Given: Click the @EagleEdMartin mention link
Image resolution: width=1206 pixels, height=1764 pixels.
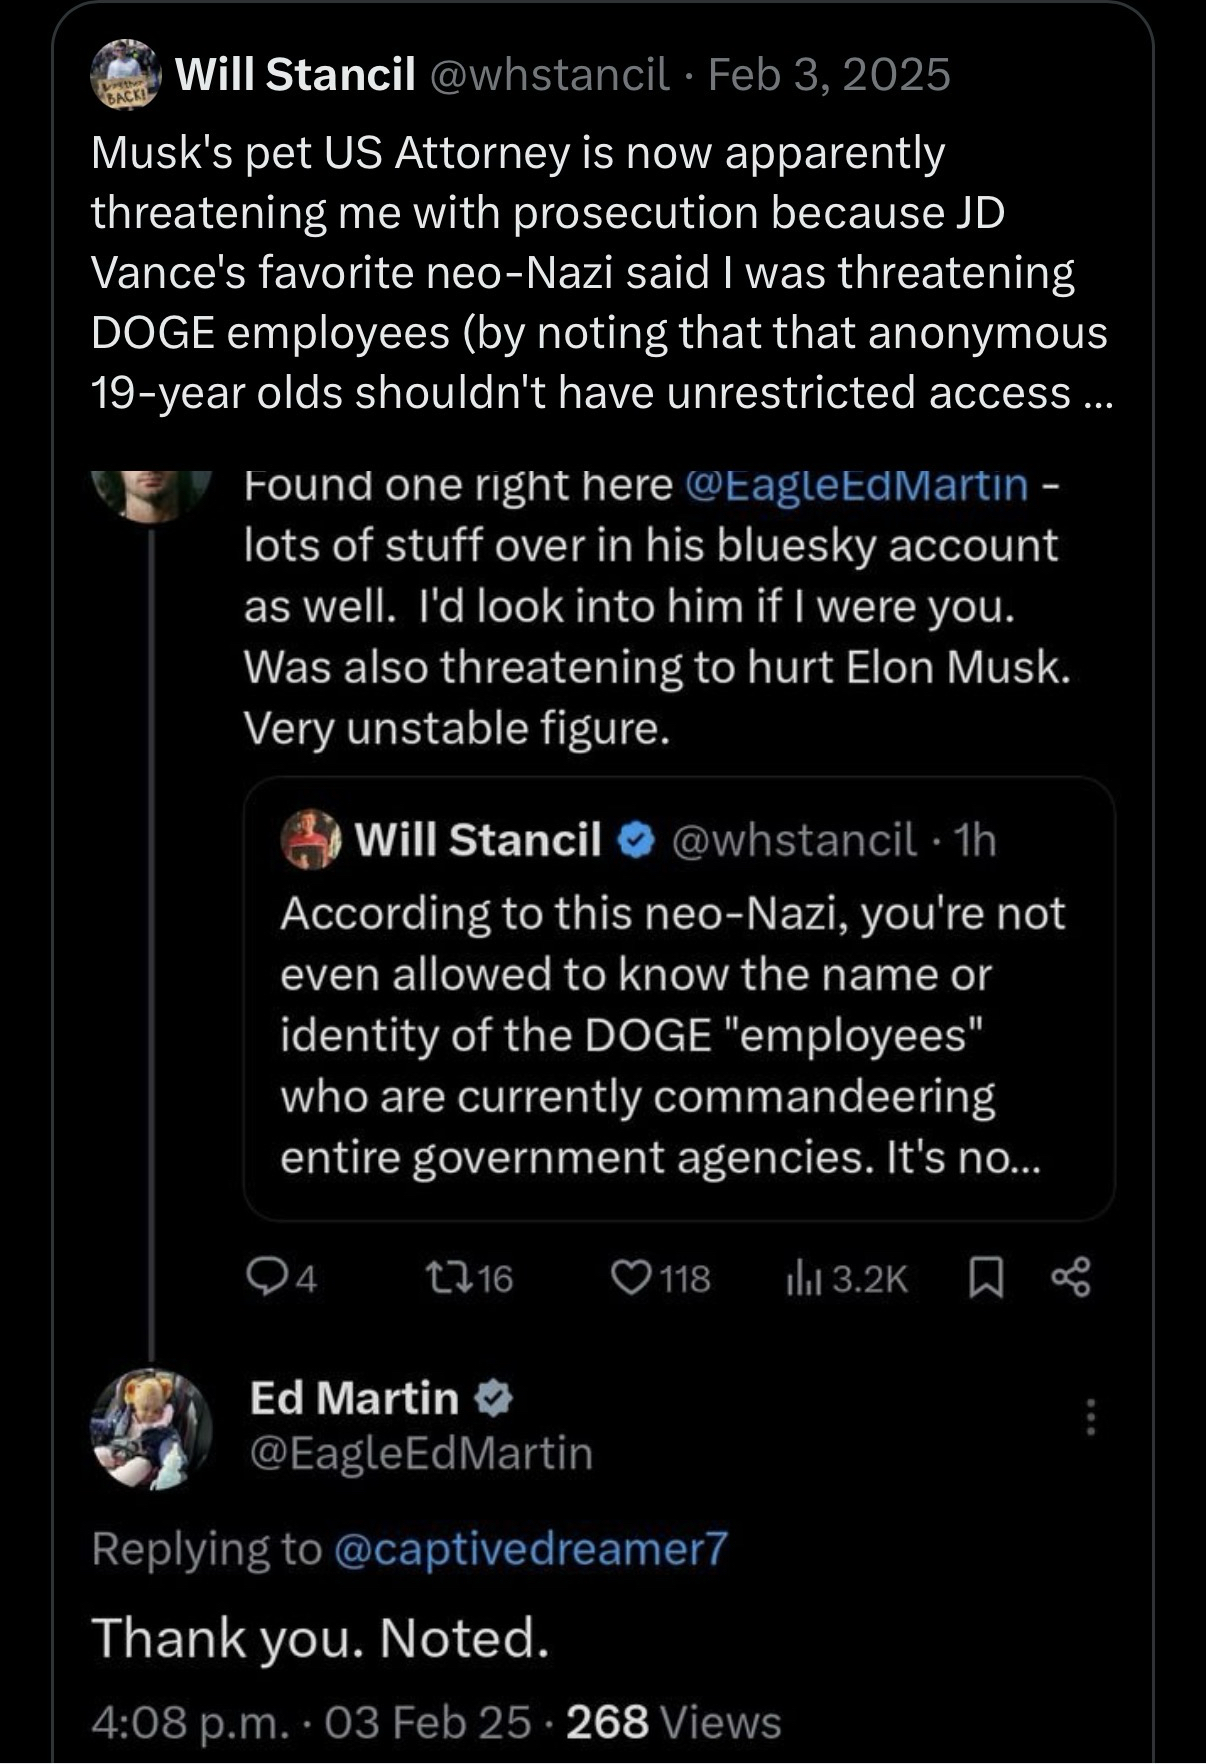Looking at the screenshot, I should 857,484.
